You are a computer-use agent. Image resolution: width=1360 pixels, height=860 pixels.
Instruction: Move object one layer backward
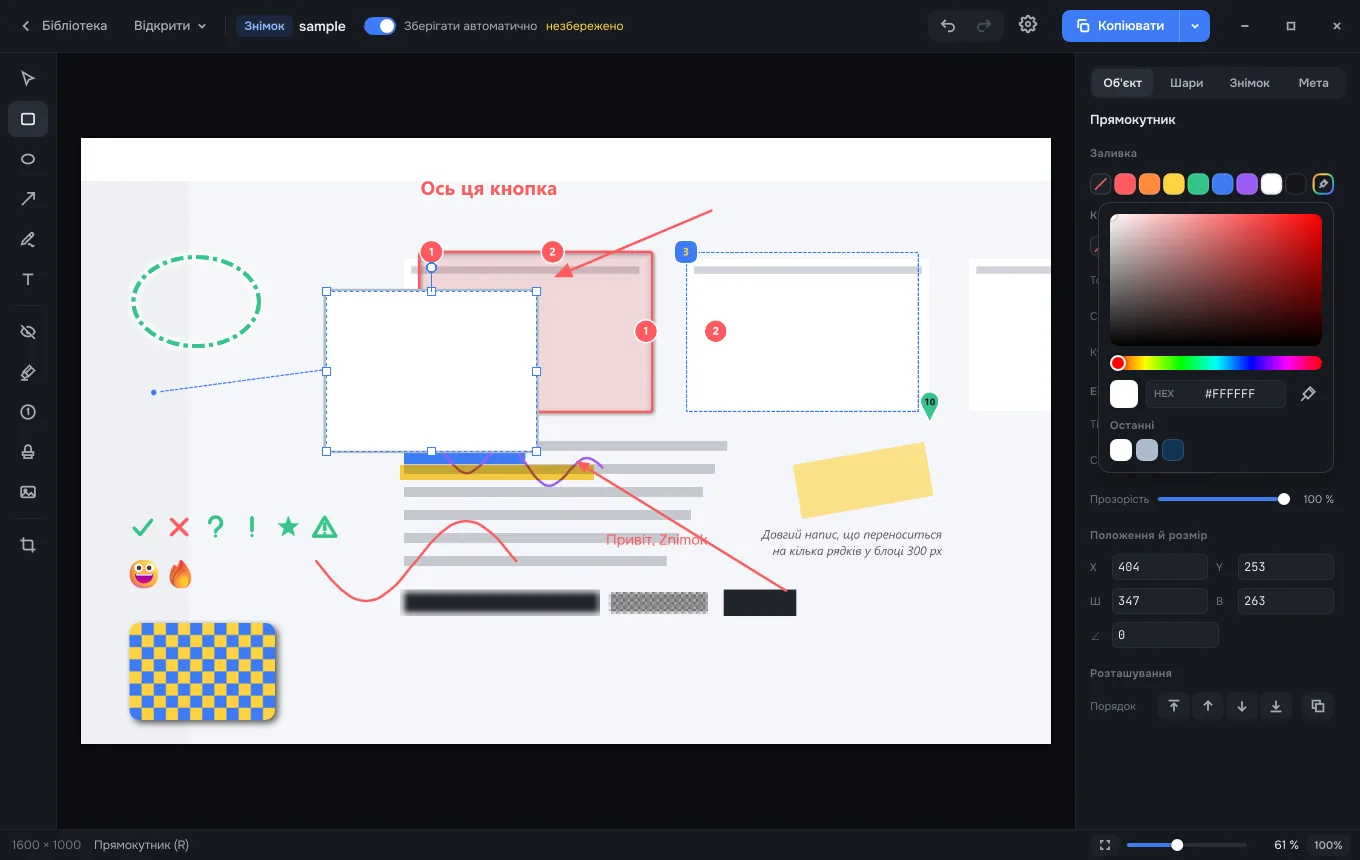1242,706
